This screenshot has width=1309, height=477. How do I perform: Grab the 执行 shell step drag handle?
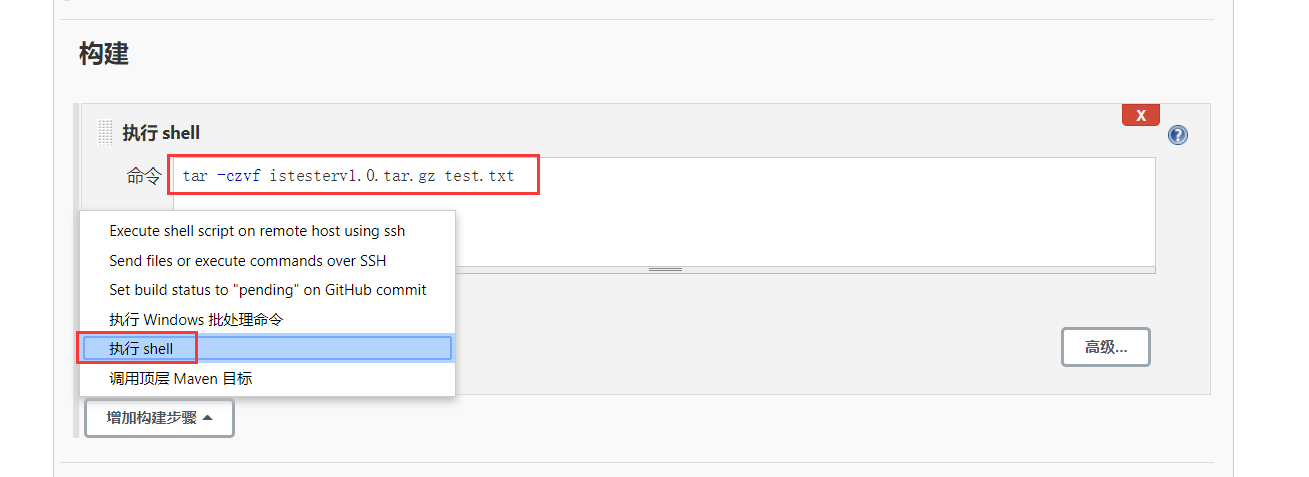(x=105, y=132)
